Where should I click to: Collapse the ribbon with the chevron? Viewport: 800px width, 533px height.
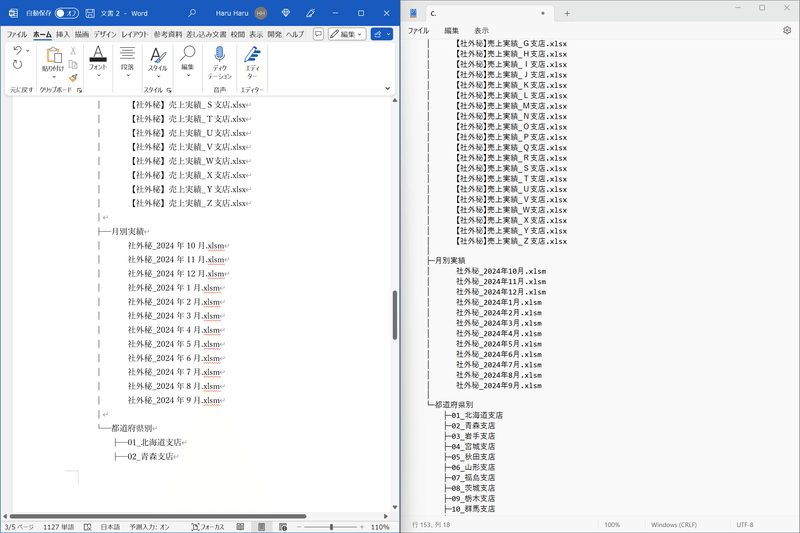pos(387,88)
